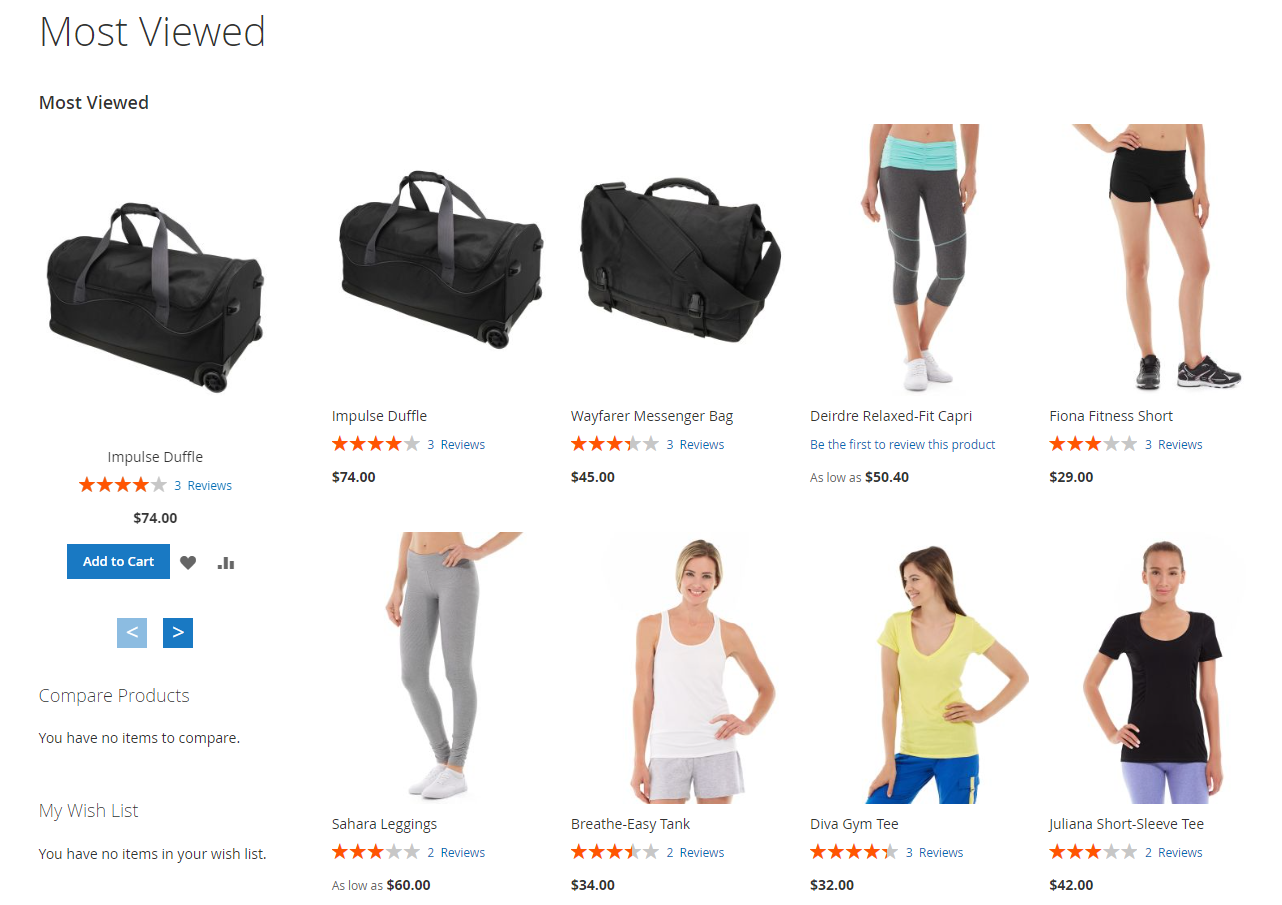This screenshot has height=905, width=1282.
Task: Open Wayfarer Messenger Bag product title
Action: point(652,416)
